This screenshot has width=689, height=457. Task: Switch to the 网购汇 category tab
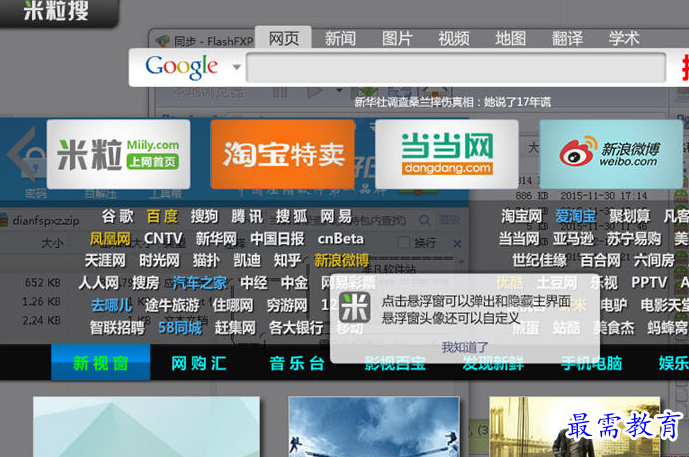click(199, 363)
